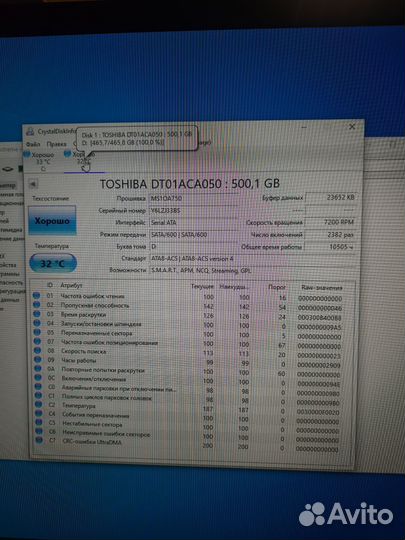Click the Хорошо health status button
The width and height of the screenshot is (405, 540).
(x=52, y=221)
